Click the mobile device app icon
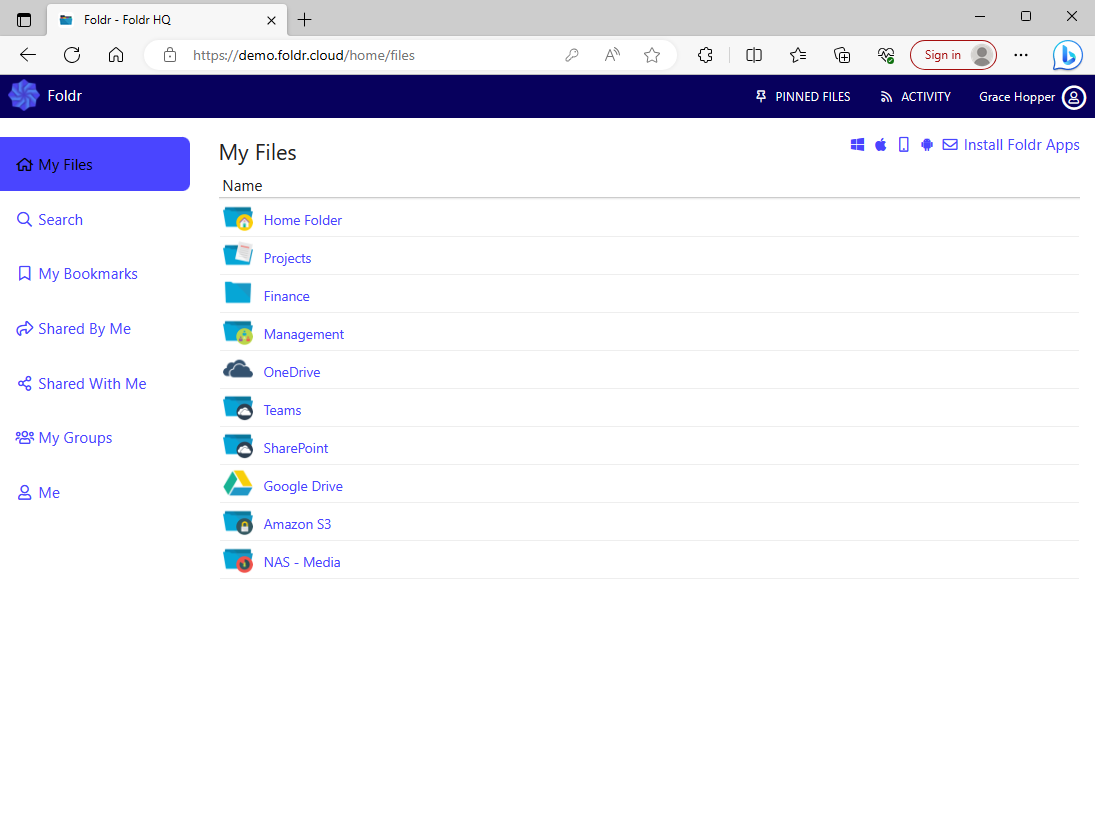 tap(904, 145)
